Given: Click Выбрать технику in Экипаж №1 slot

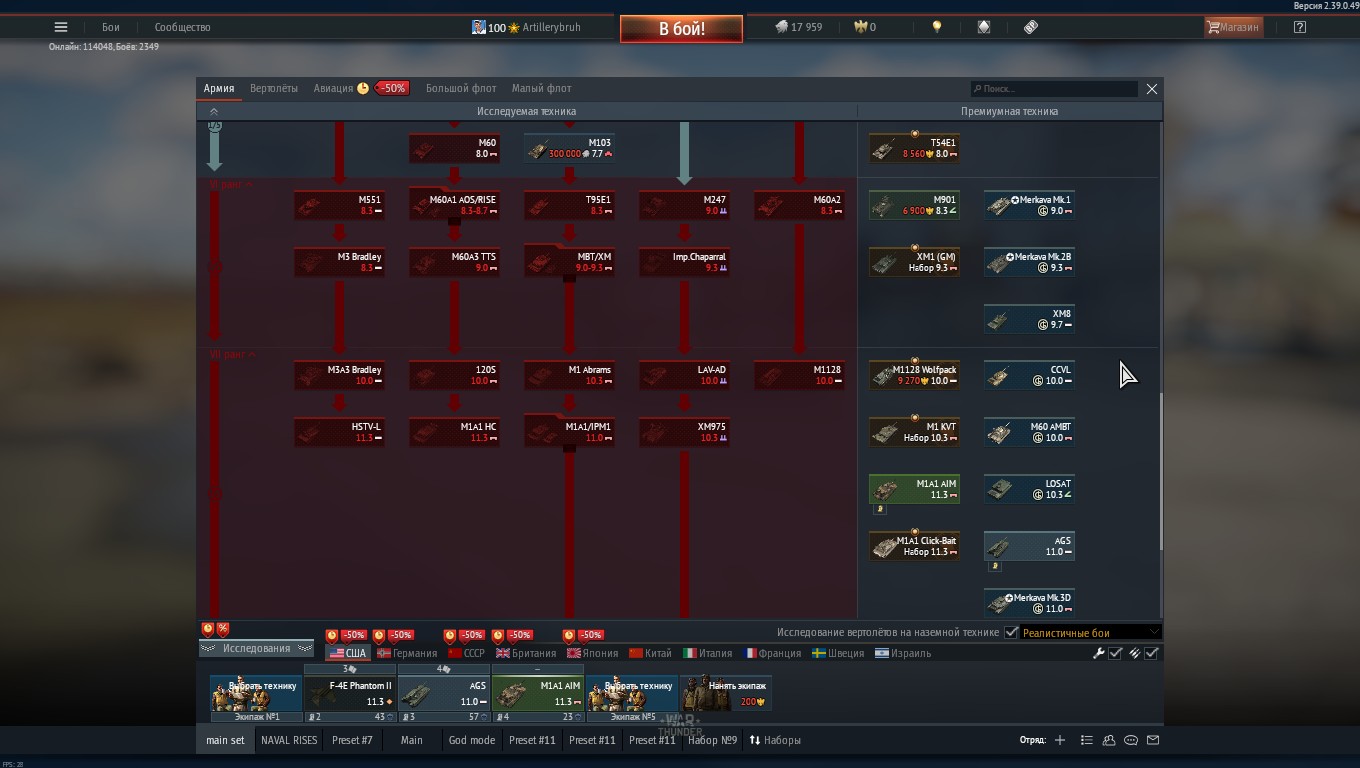Looking at the screenshot, I should click(x=257, y=693).
